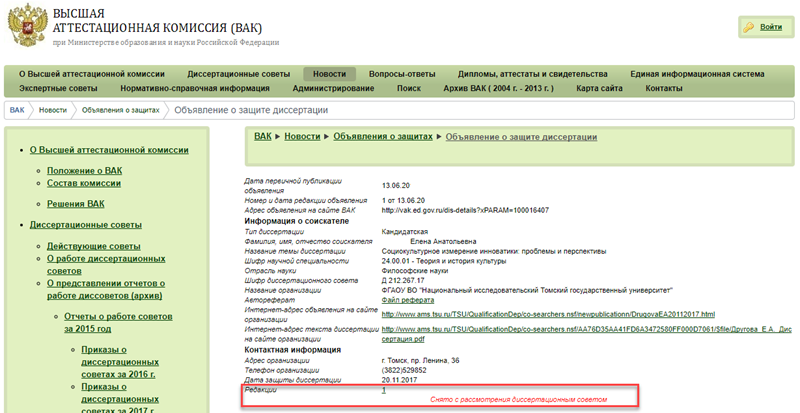Open Единая информационная система menu item
Viewport: 800px width, 413px height.
[697, 74]
